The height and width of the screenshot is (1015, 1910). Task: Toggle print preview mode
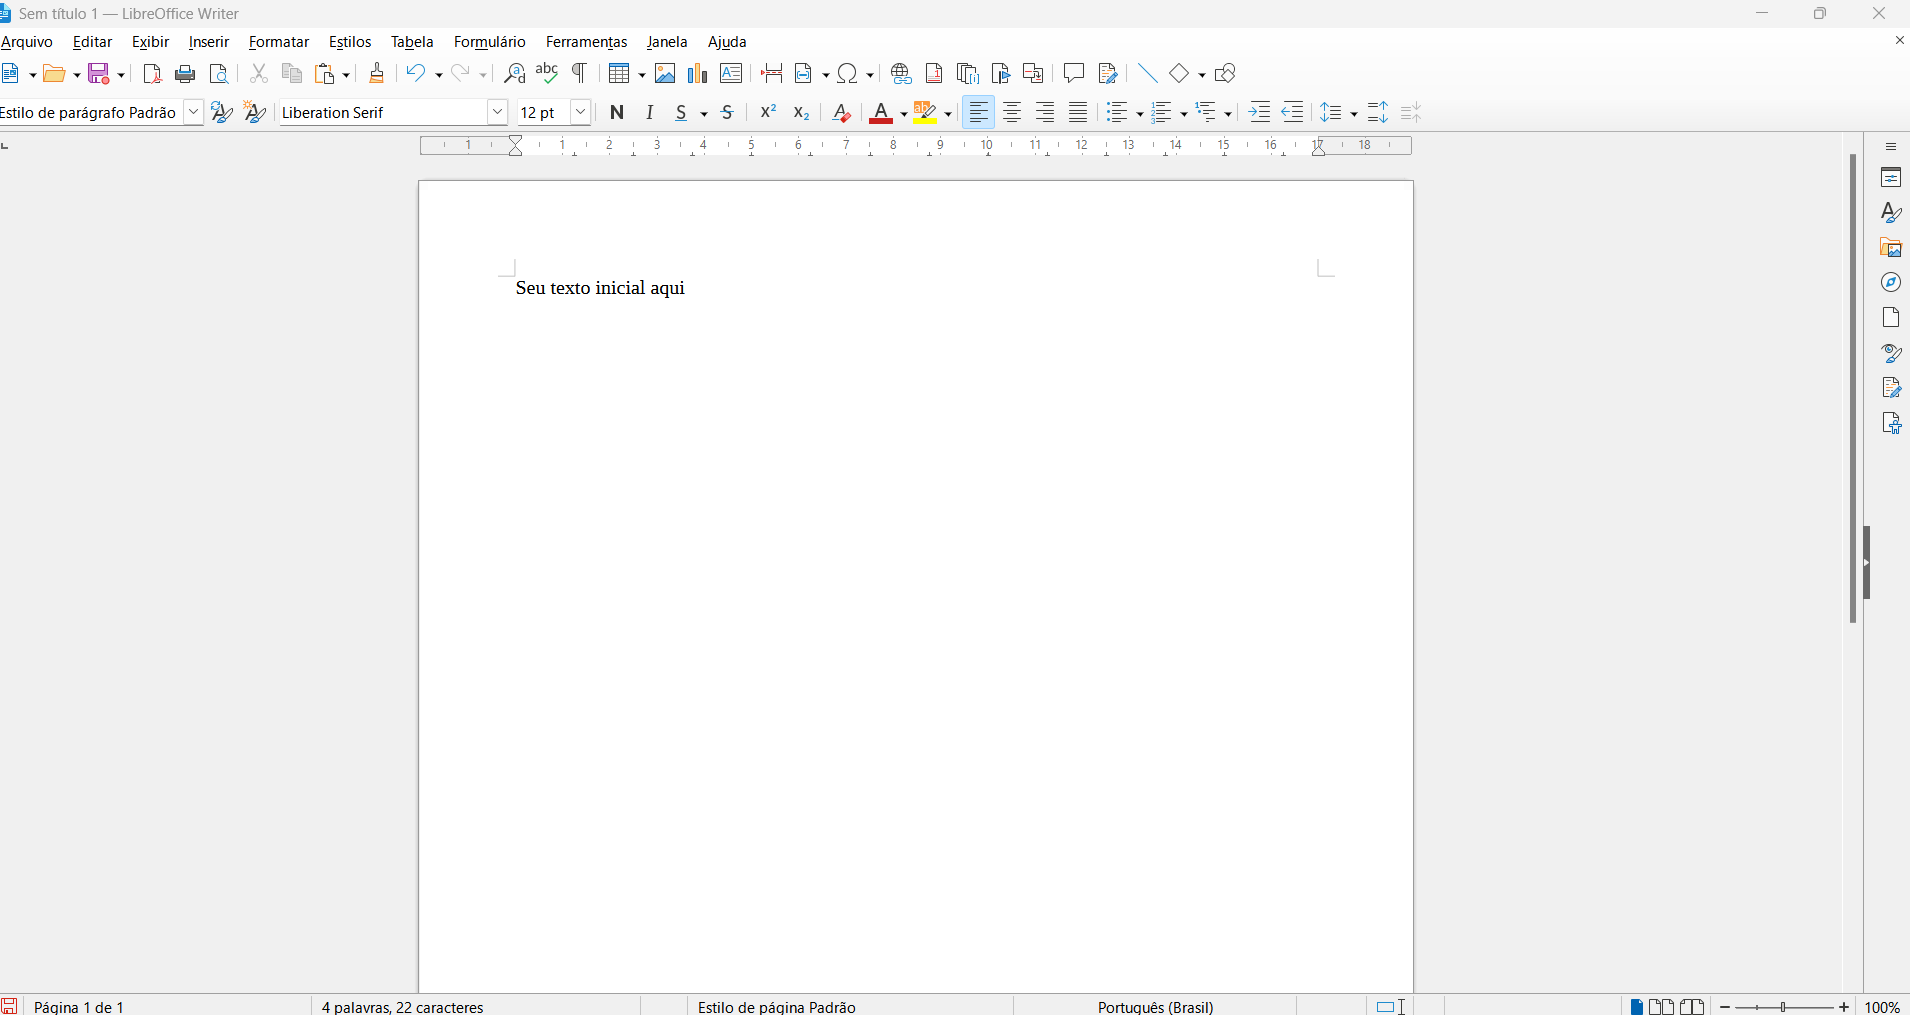[x=219, y=73]
